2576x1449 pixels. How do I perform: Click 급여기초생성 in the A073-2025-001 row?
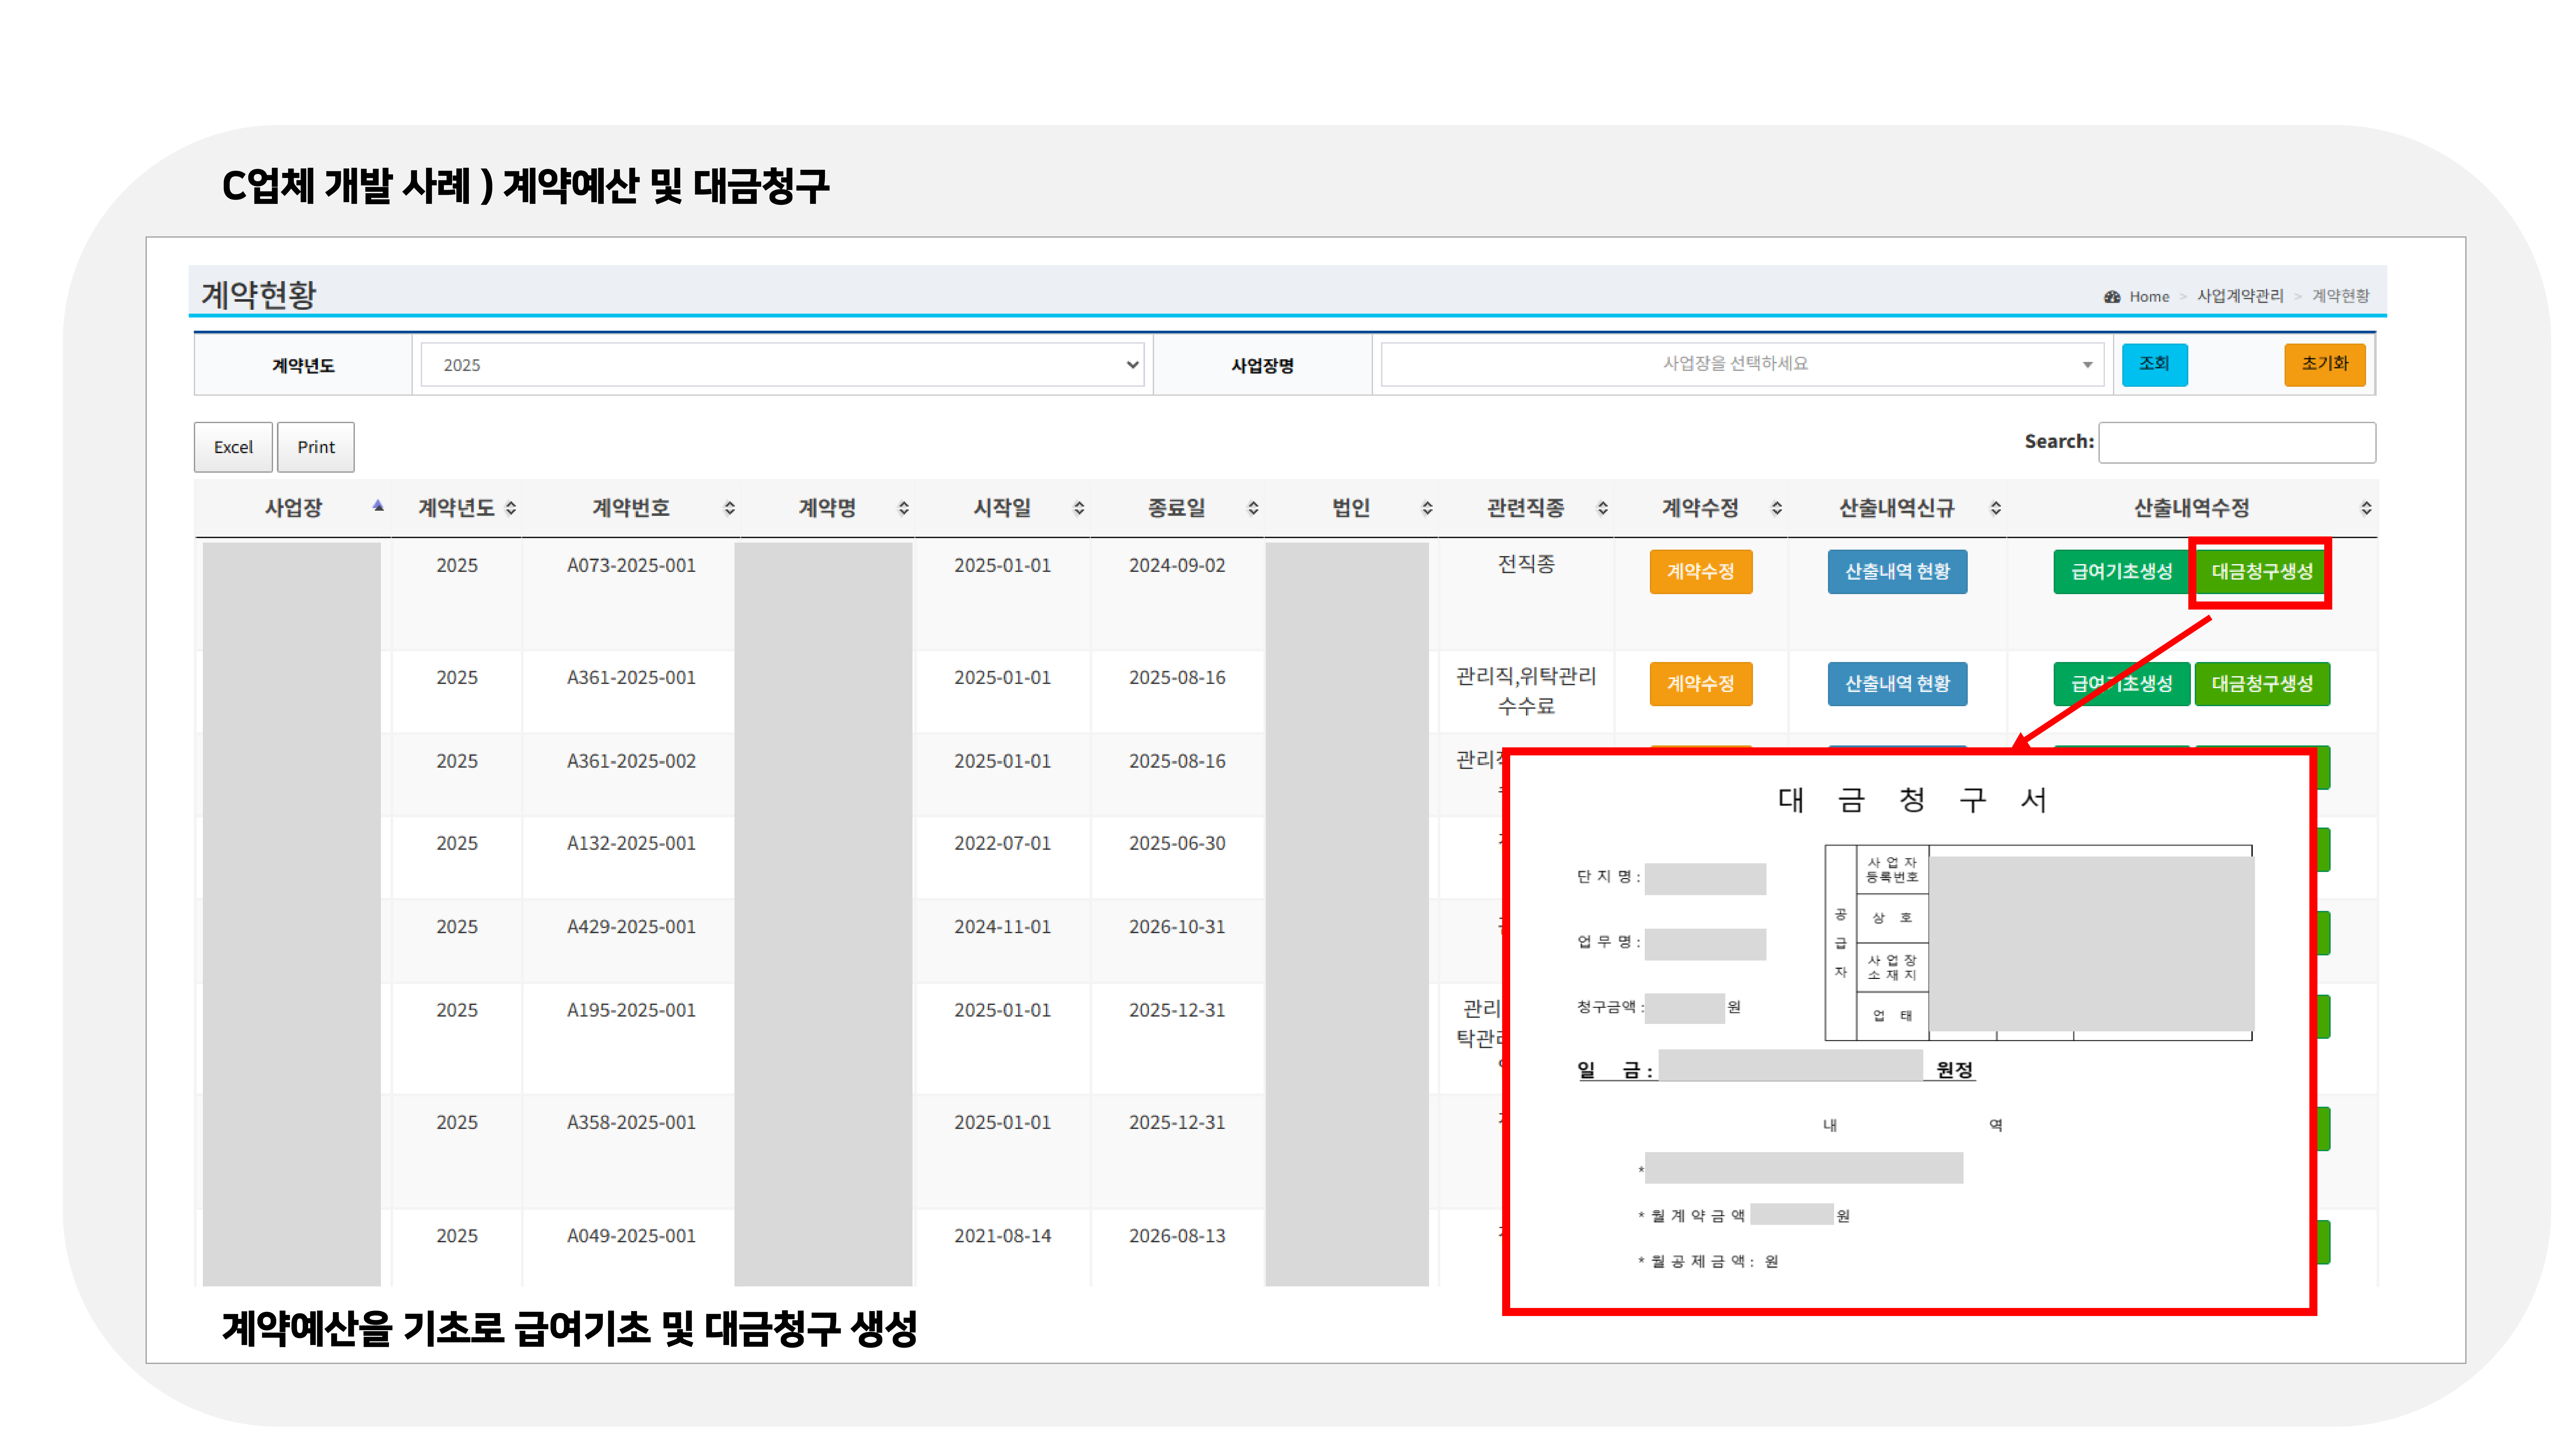click(x=2122, y=572)
